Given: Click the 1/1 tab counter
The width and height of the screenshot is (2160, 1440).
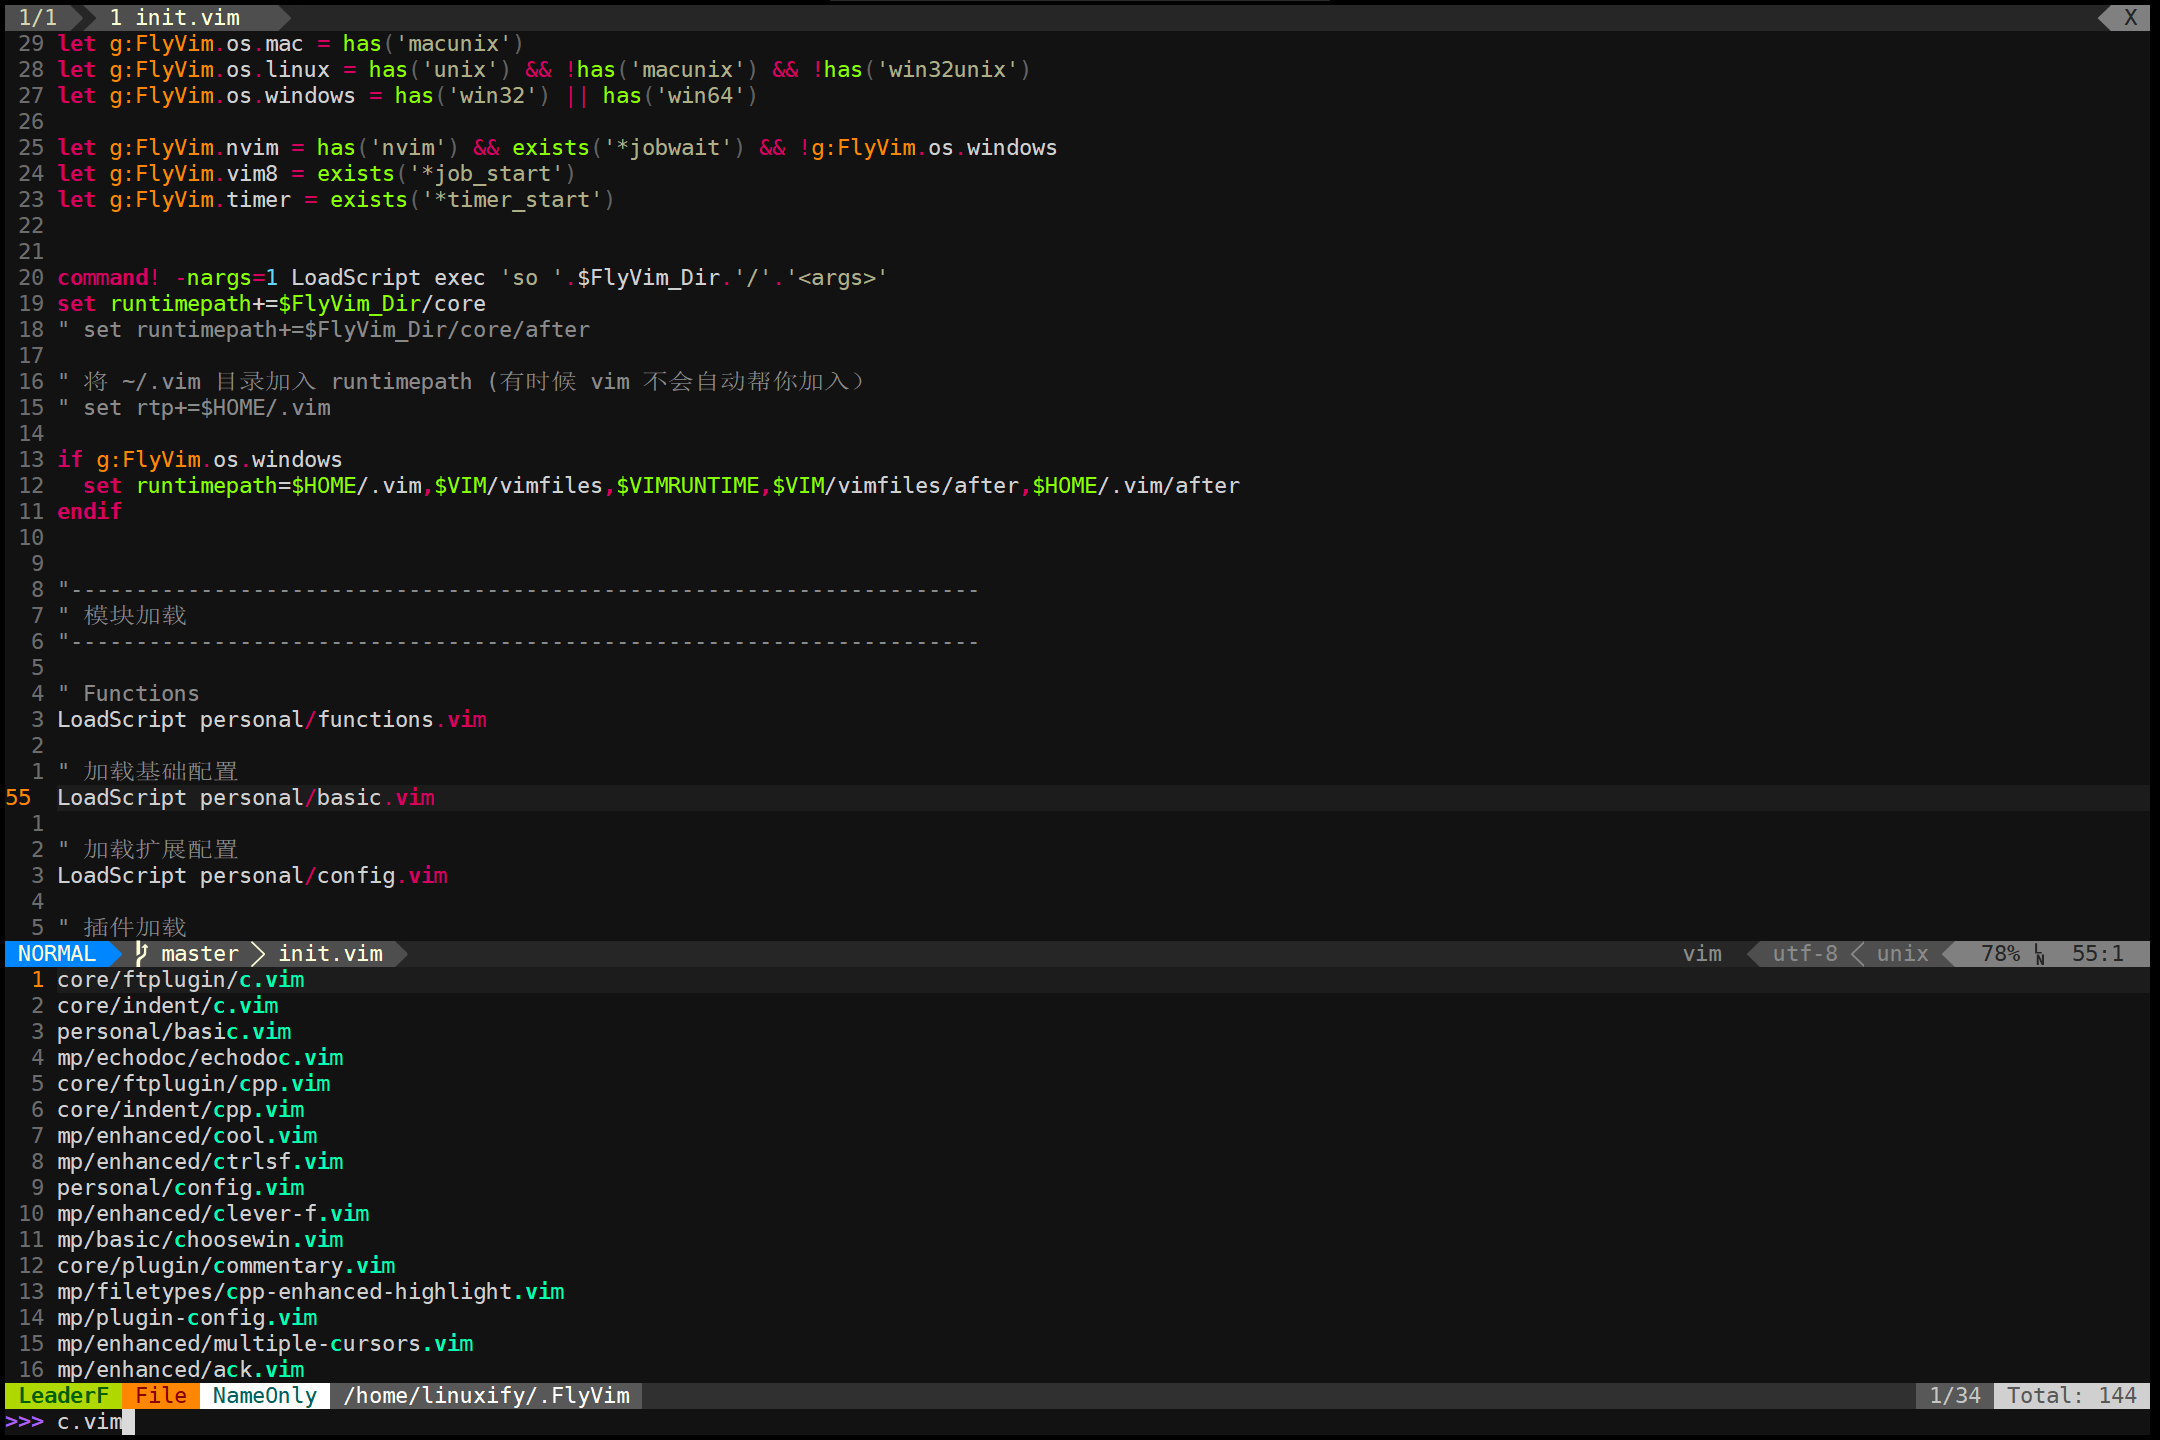Looking at the screenshot, I should coord(38,17).
